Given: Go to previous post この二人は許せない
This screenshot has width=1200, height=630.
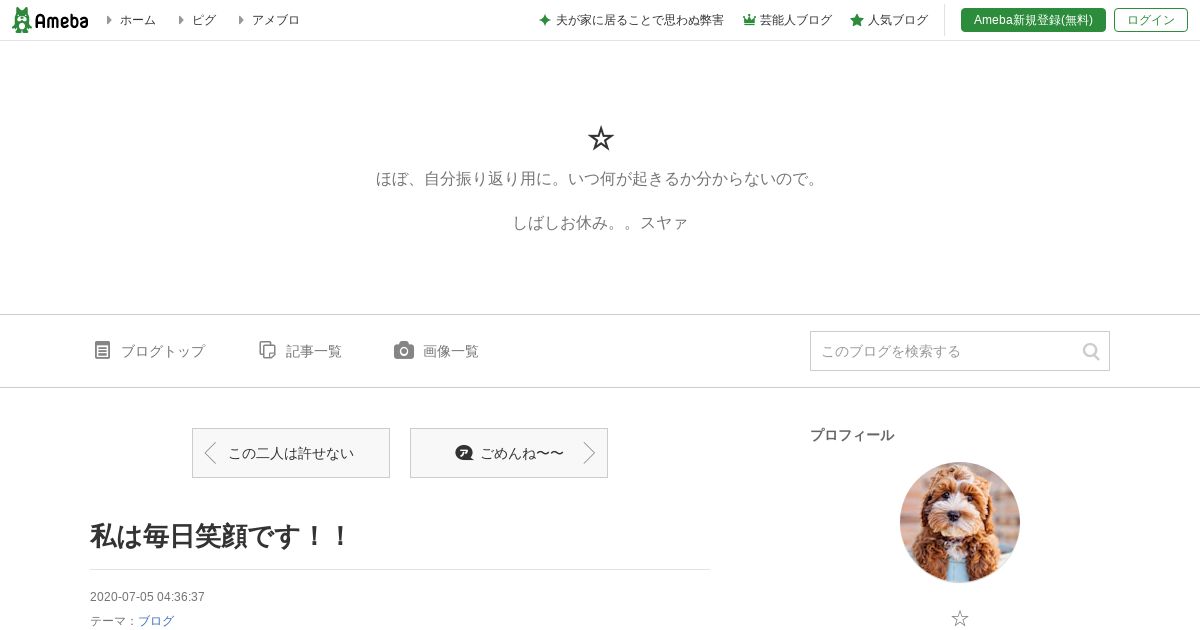Looking at the screenshot, I should 291,453.
